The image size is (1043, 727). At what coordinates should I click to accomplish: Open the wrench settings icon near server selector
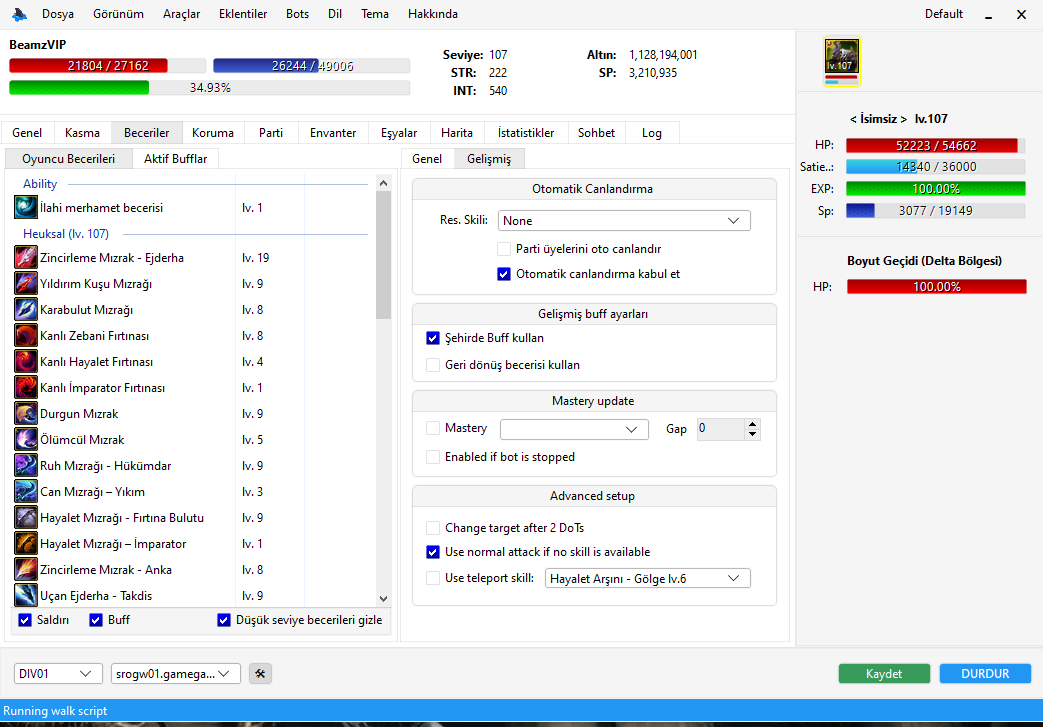point(259,673)
